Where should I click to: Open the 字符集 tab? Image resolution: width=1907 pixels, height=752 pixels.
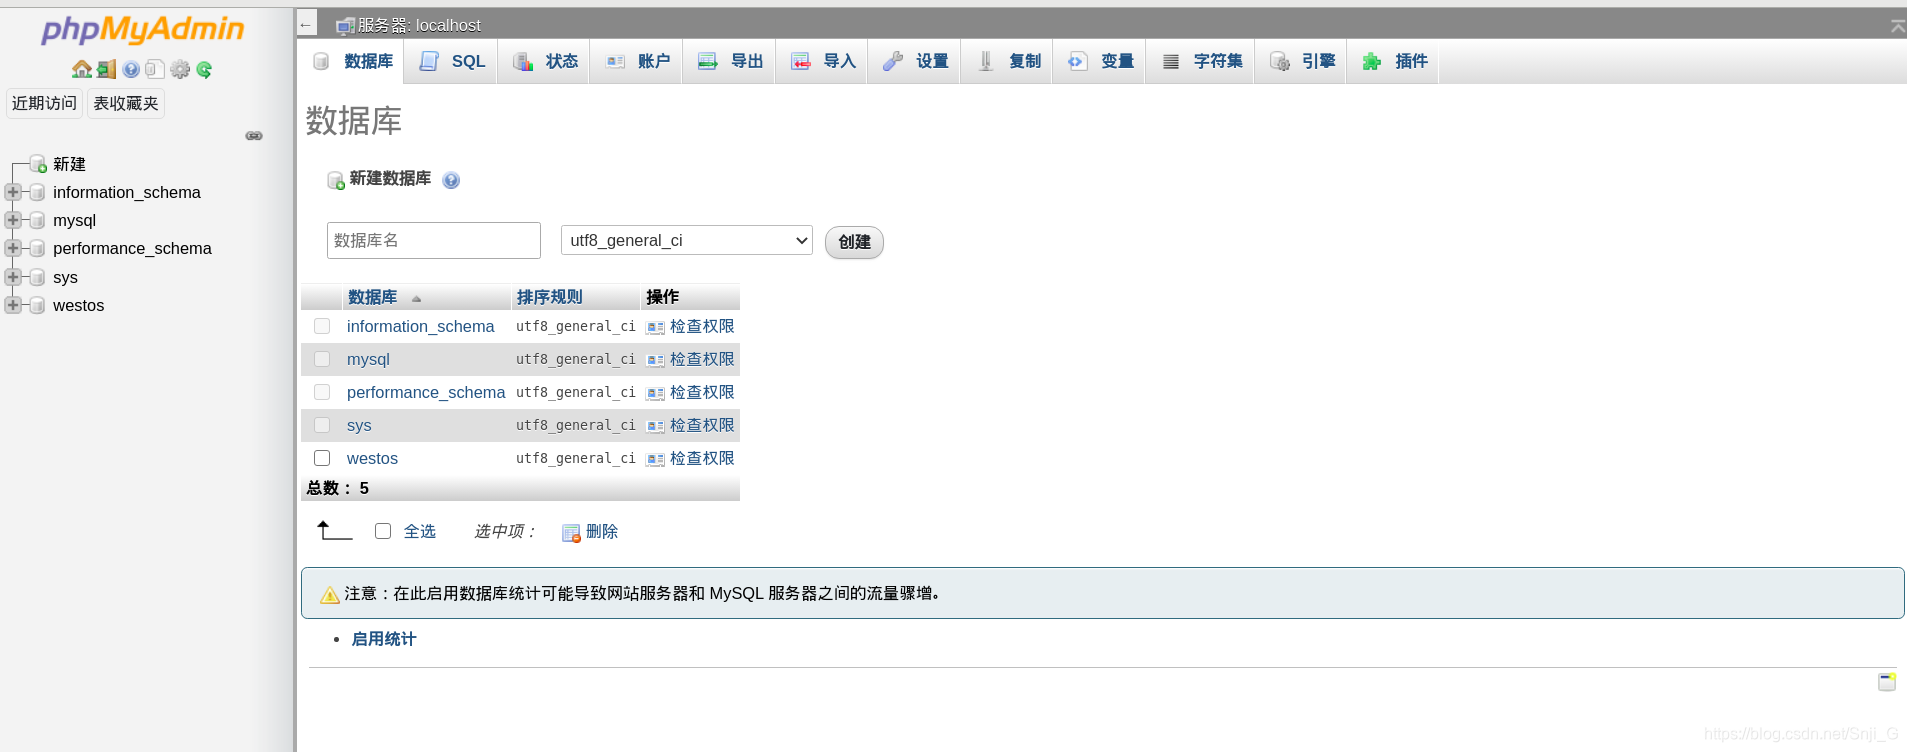point(1201,61)
